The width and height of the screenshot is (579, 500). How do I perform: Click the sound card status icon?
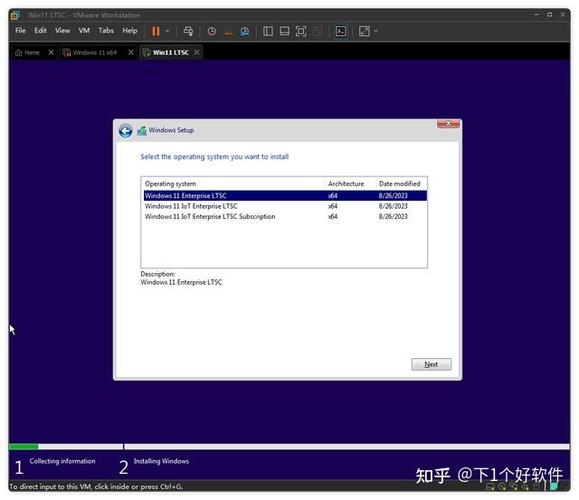click(525, 487)
